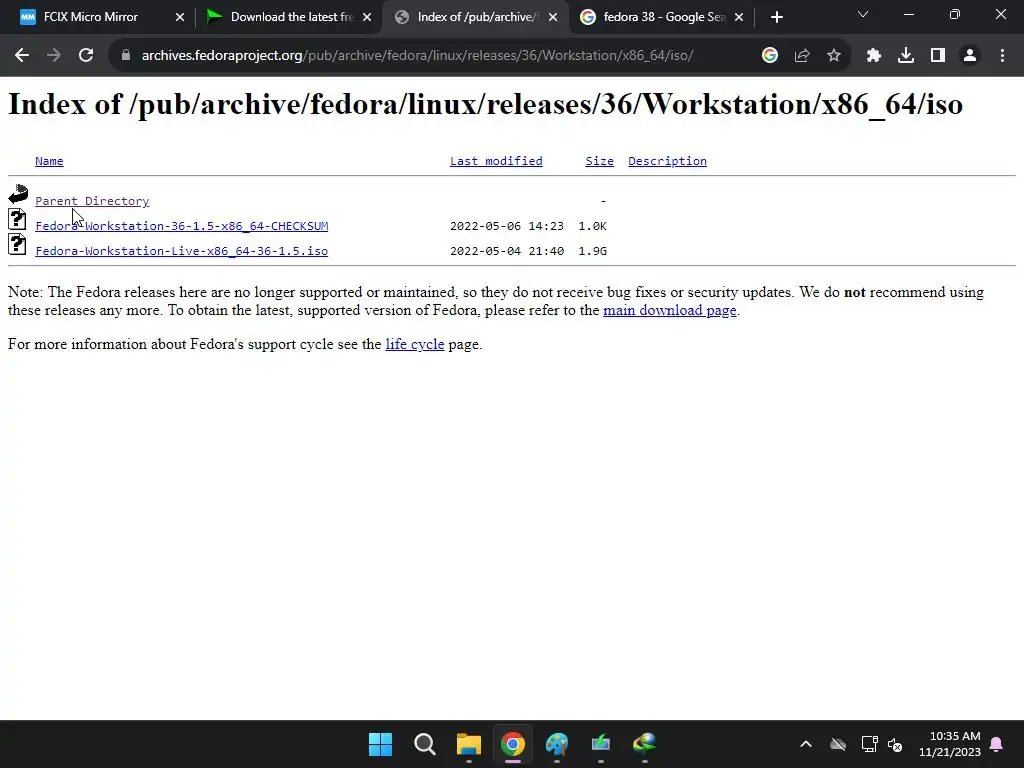Go back to the previous page
This screenshot has height=768, width=1024.
tap(22, 56)
